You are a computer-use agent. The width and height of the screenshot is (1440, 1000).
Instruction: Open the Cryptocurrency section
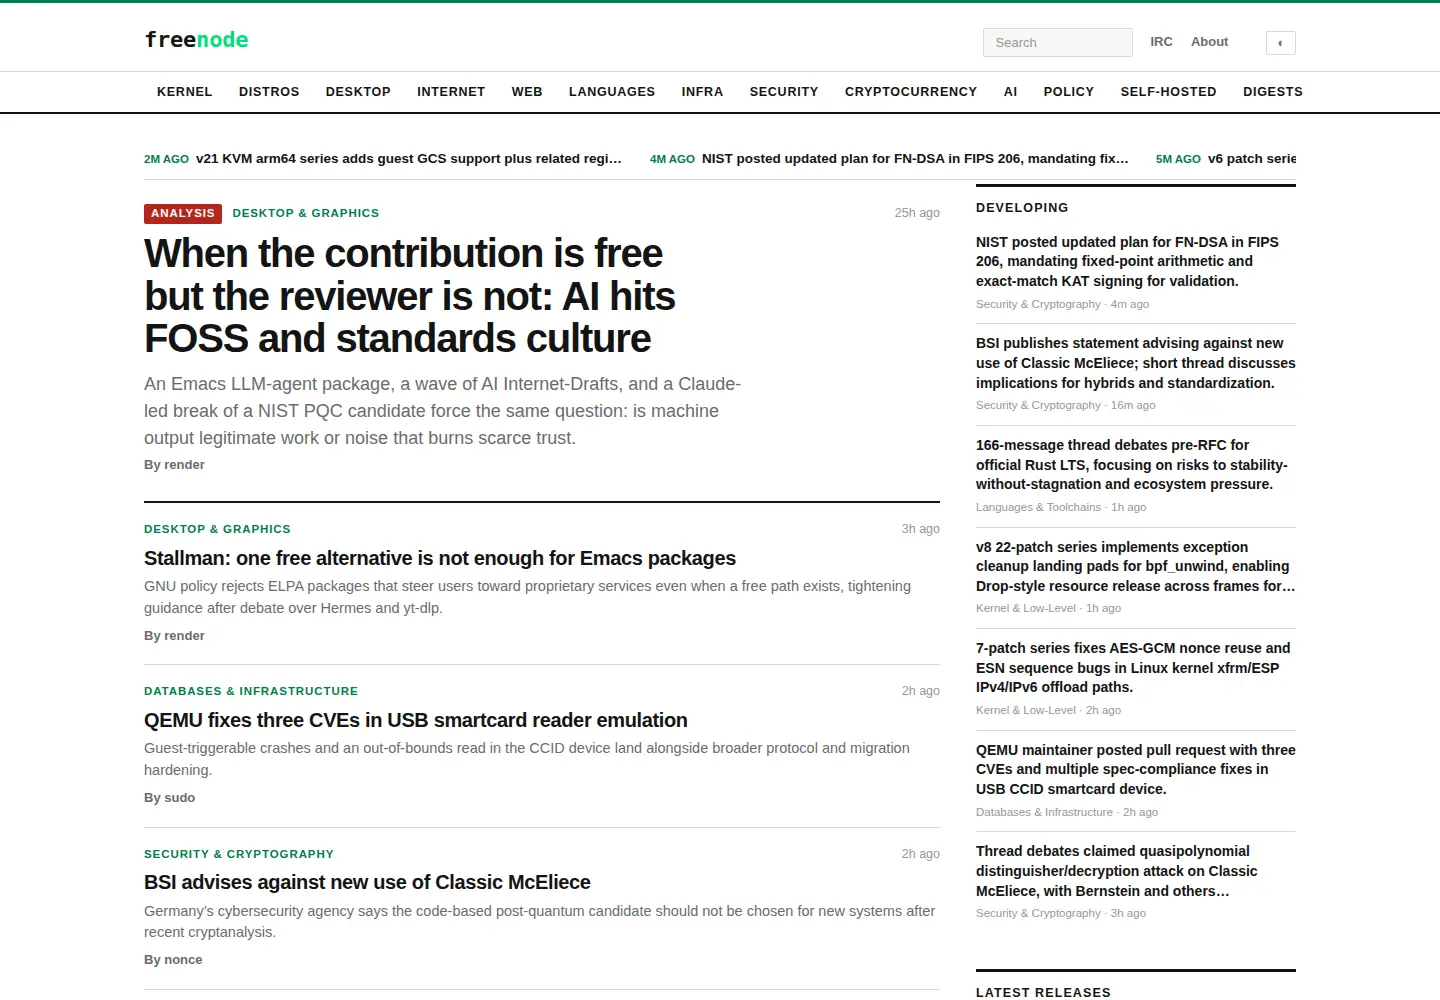point(911,92)
